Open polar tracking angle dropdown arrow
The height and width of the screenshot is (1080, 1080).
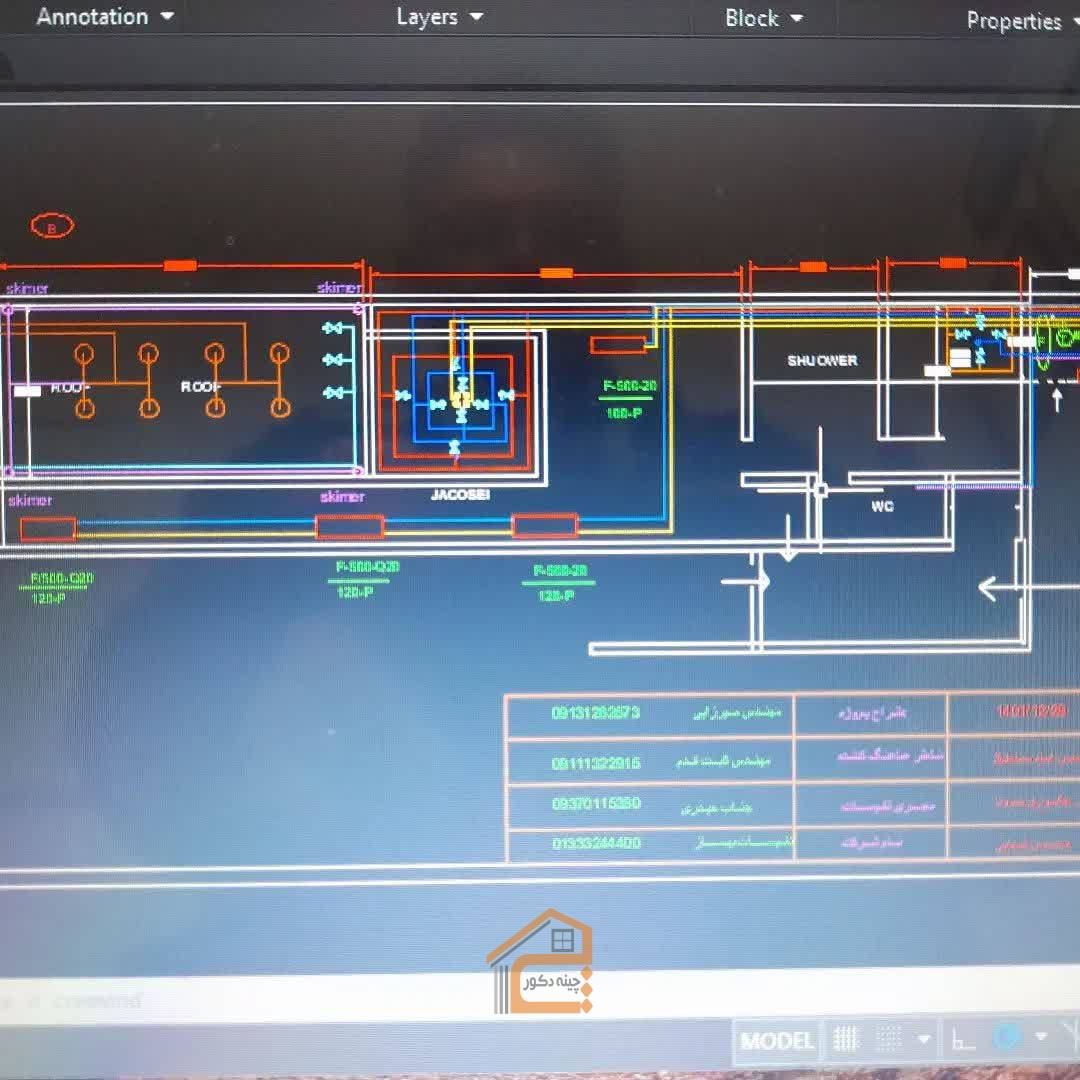pos(1041,1037)
